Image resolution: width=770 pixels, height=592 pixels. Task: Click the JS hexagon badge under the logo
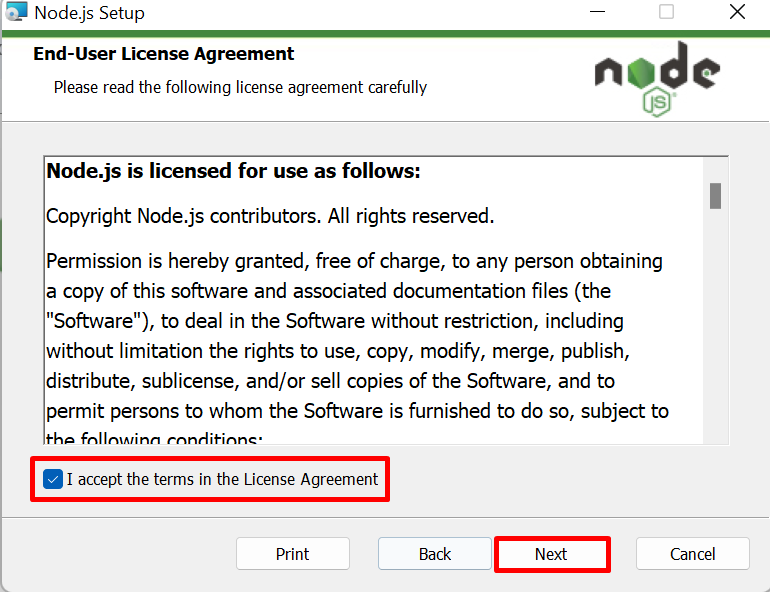(x=657, y=102)
